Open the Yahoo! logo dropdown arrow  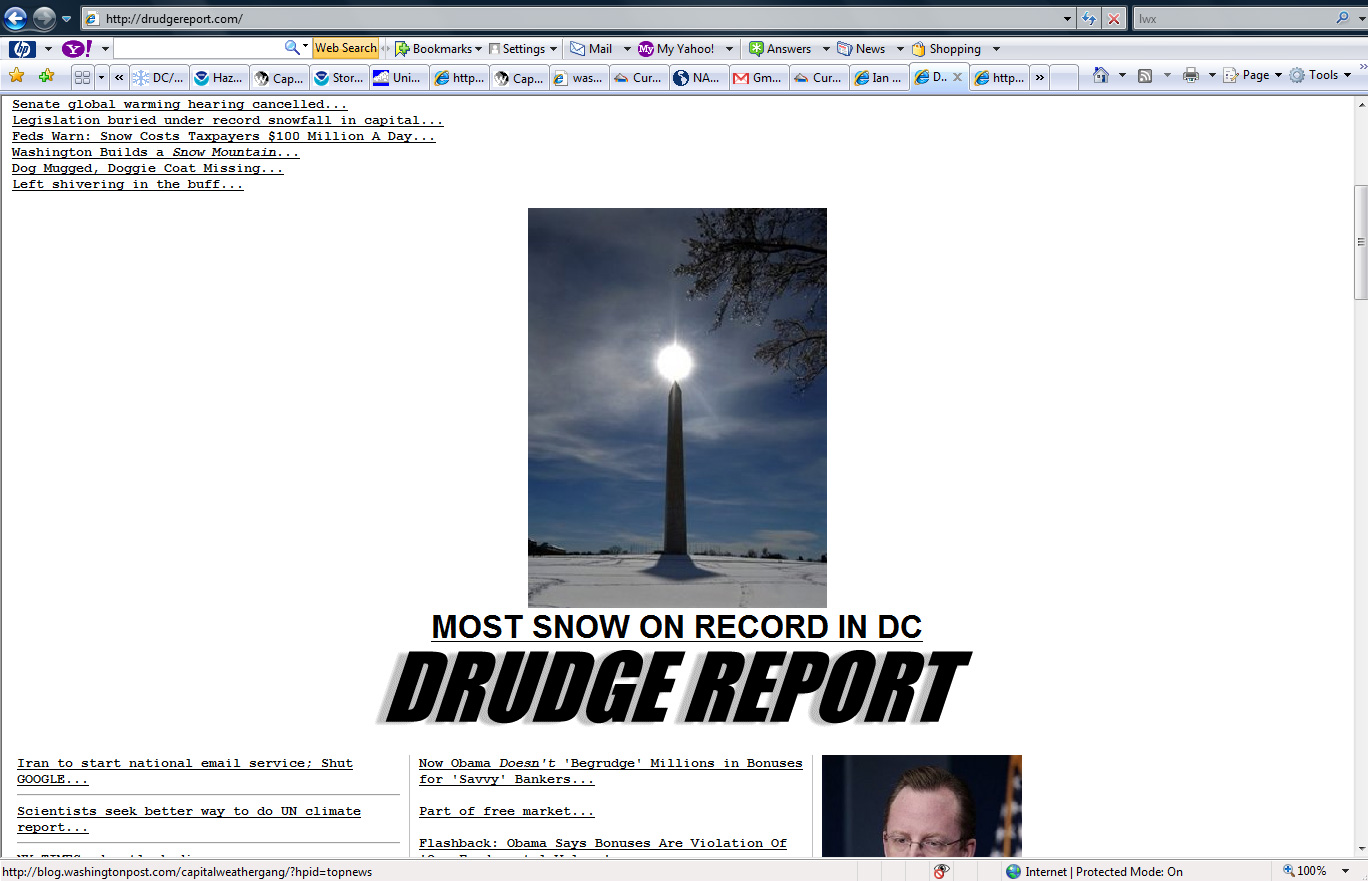pos(104,49)
